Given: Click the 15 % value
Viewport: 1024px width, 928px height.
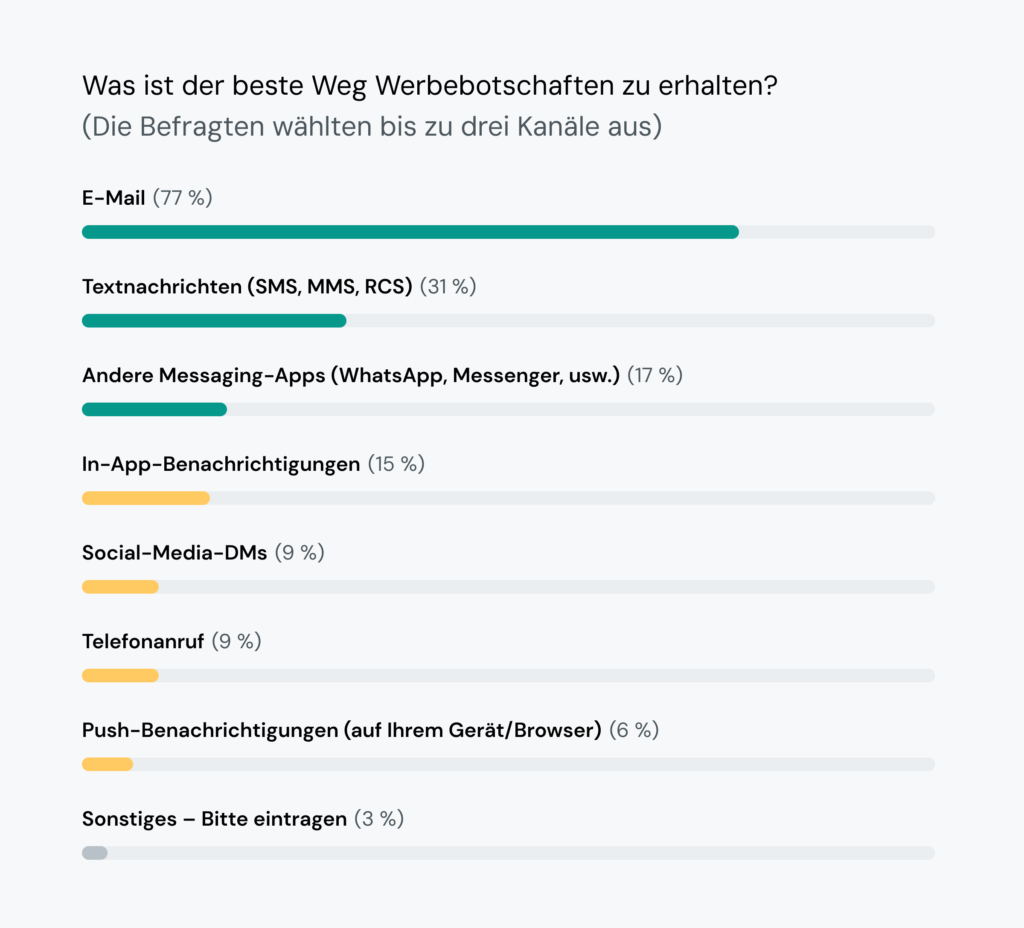Looking at the screenshot, I should [396, 464].
